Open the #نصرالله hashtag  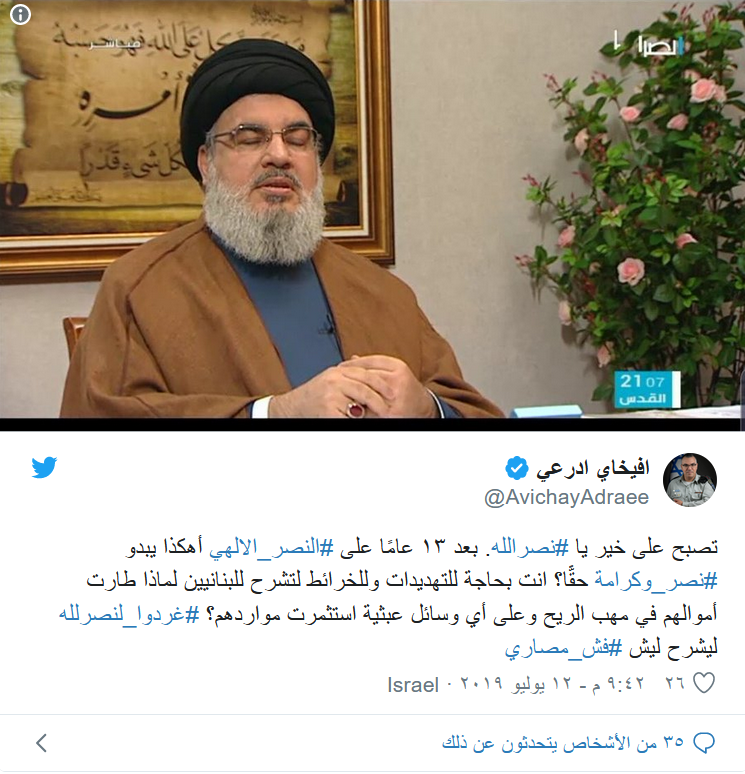click(x=526, y=547)
